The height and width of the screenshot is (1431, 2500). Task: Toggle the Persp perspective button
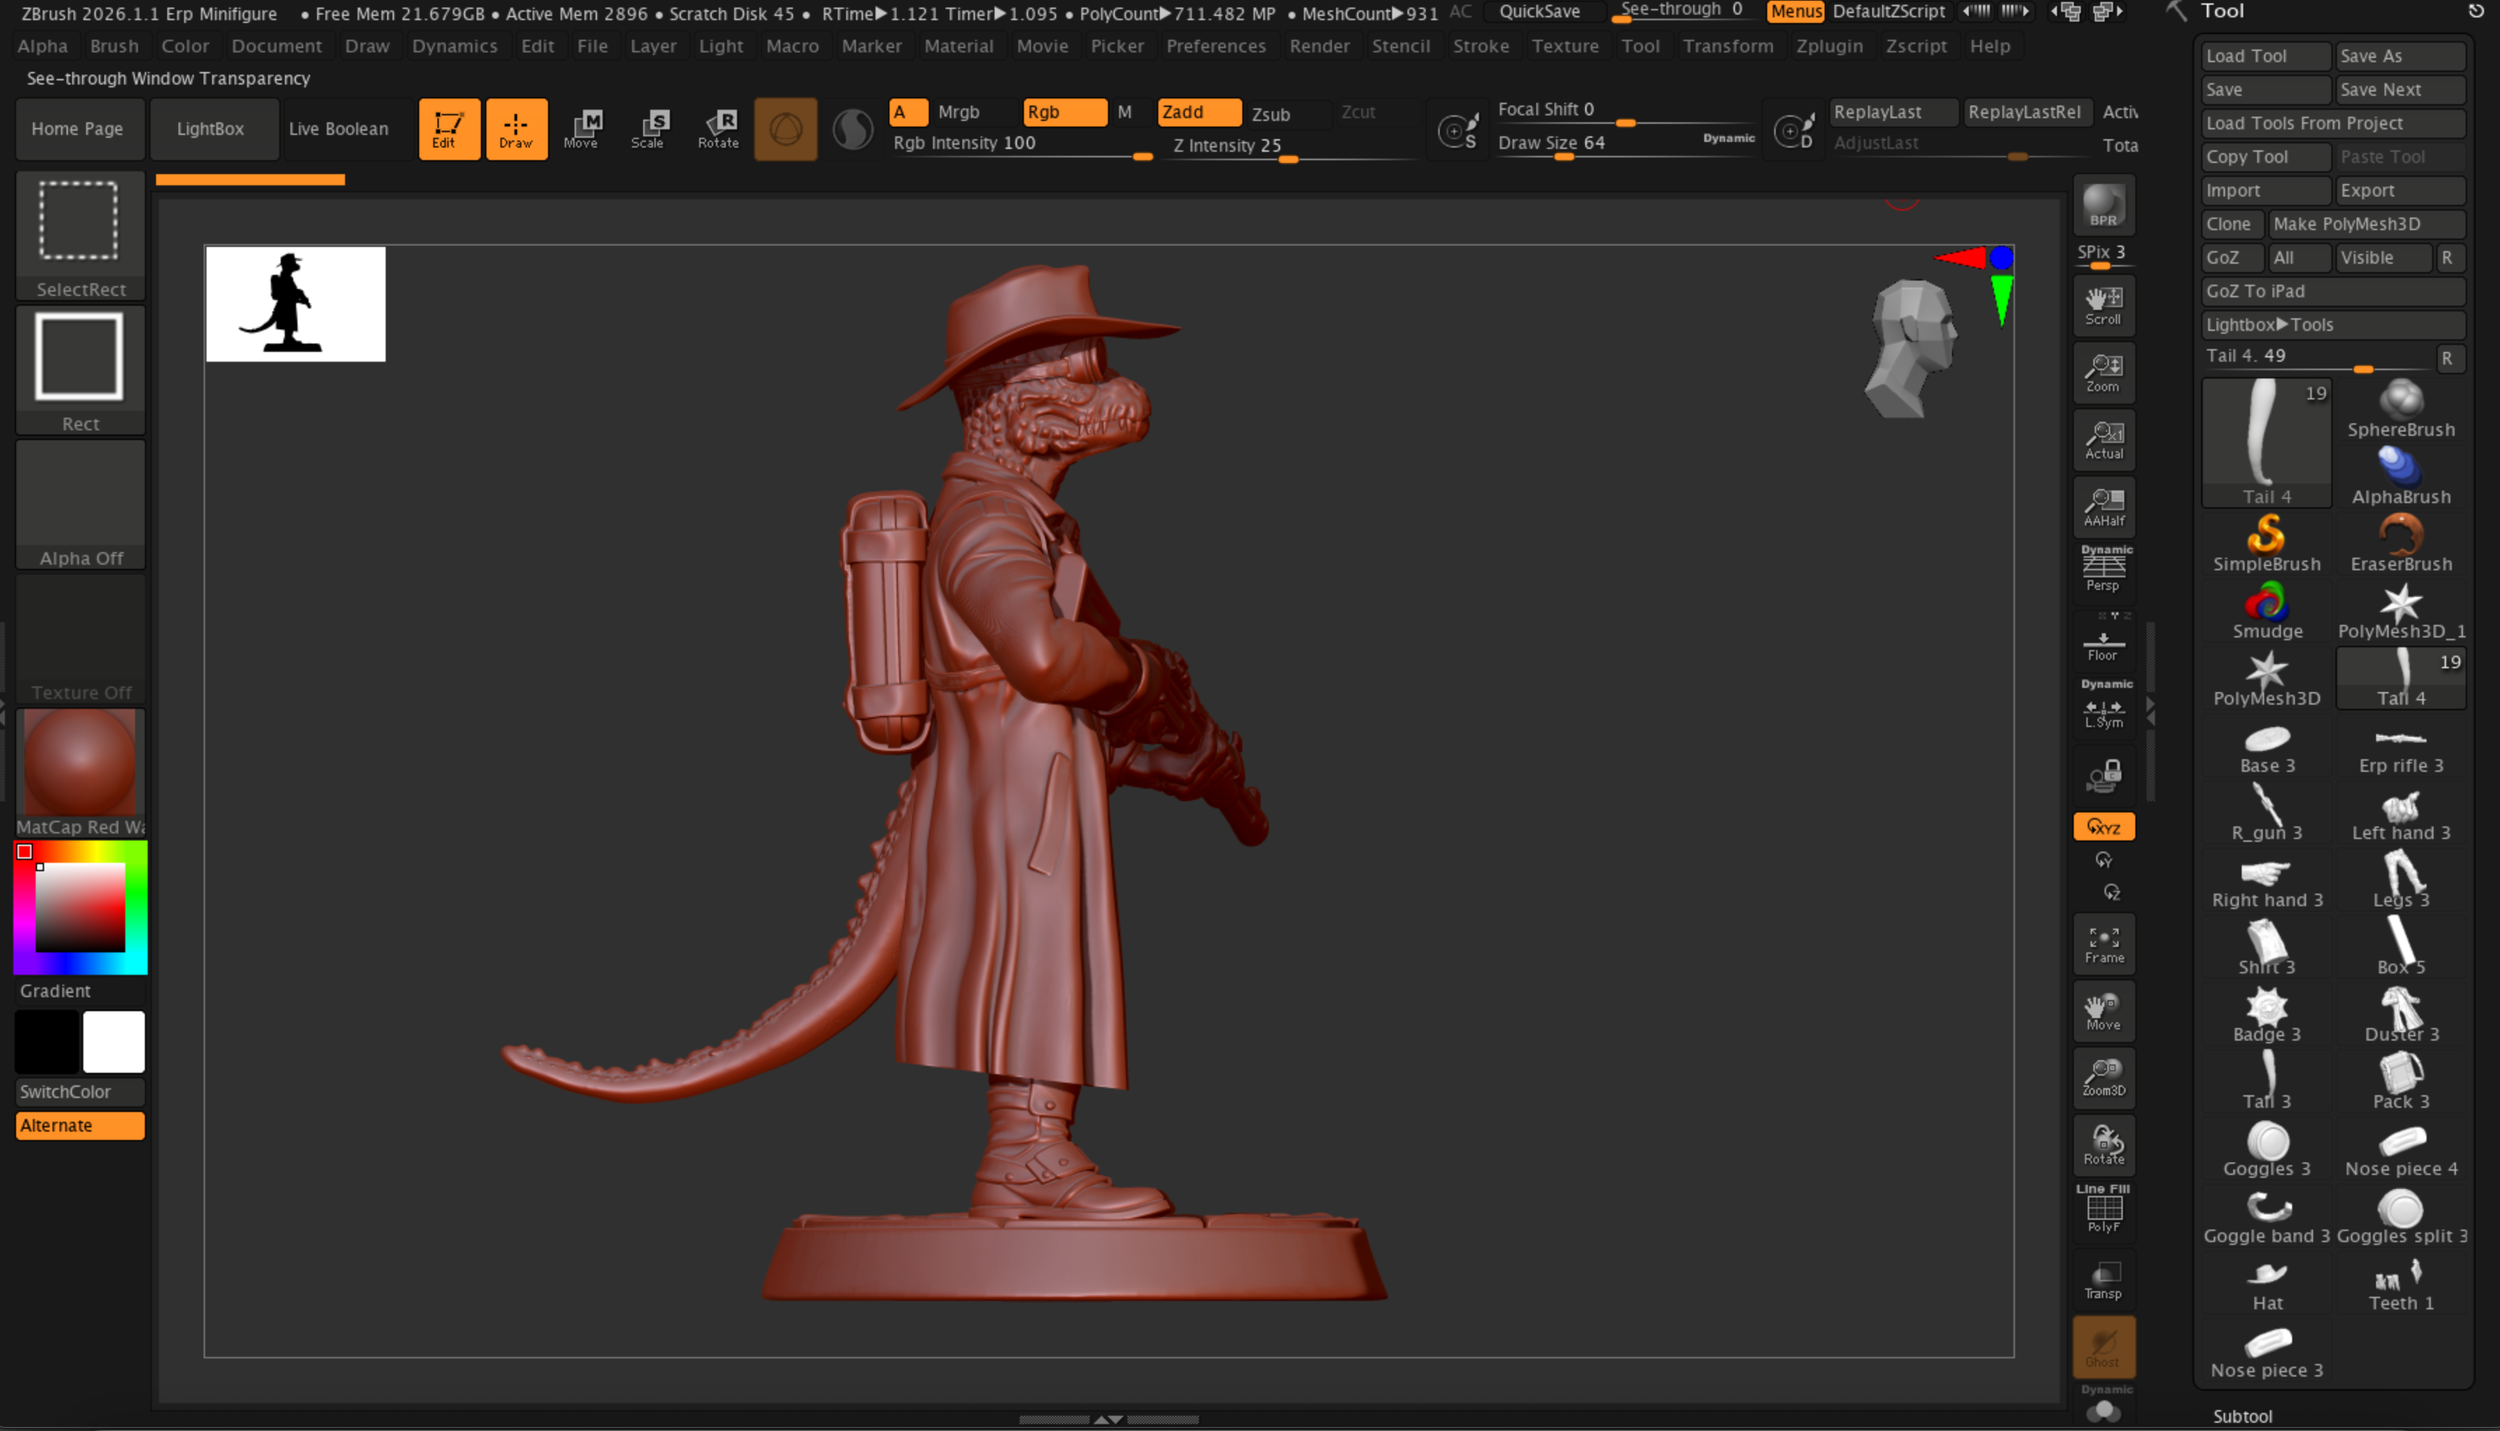(x=2103, y=571)
